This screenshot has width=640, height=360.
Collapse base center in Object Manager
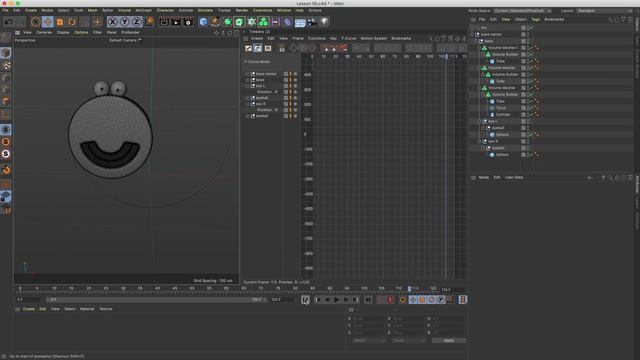point(472,34)
